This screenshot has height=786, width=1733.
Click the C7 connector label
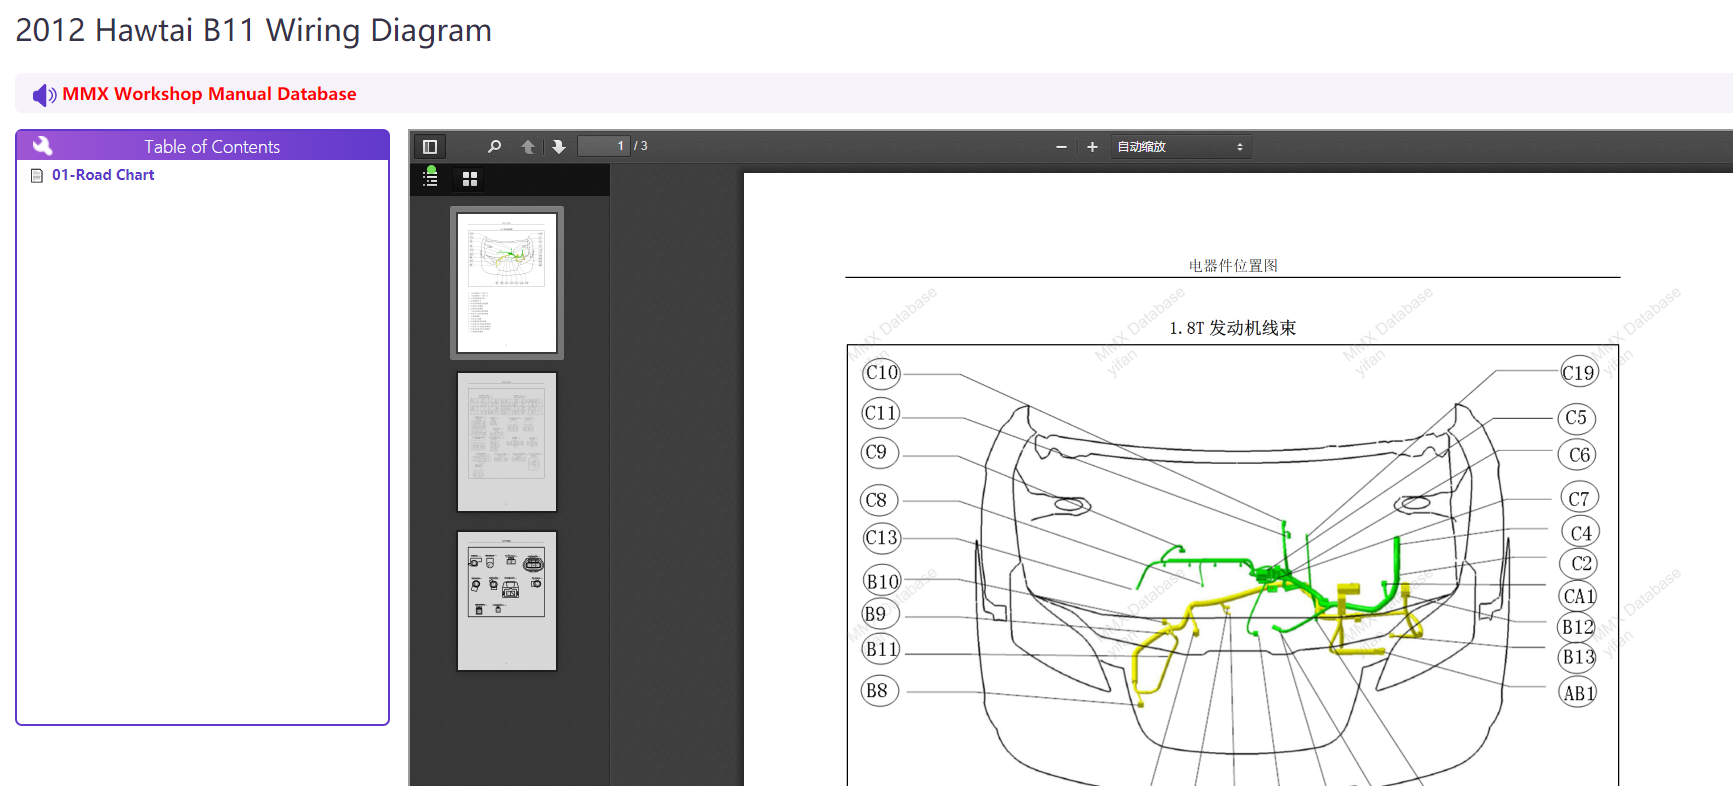point(1579,498)
